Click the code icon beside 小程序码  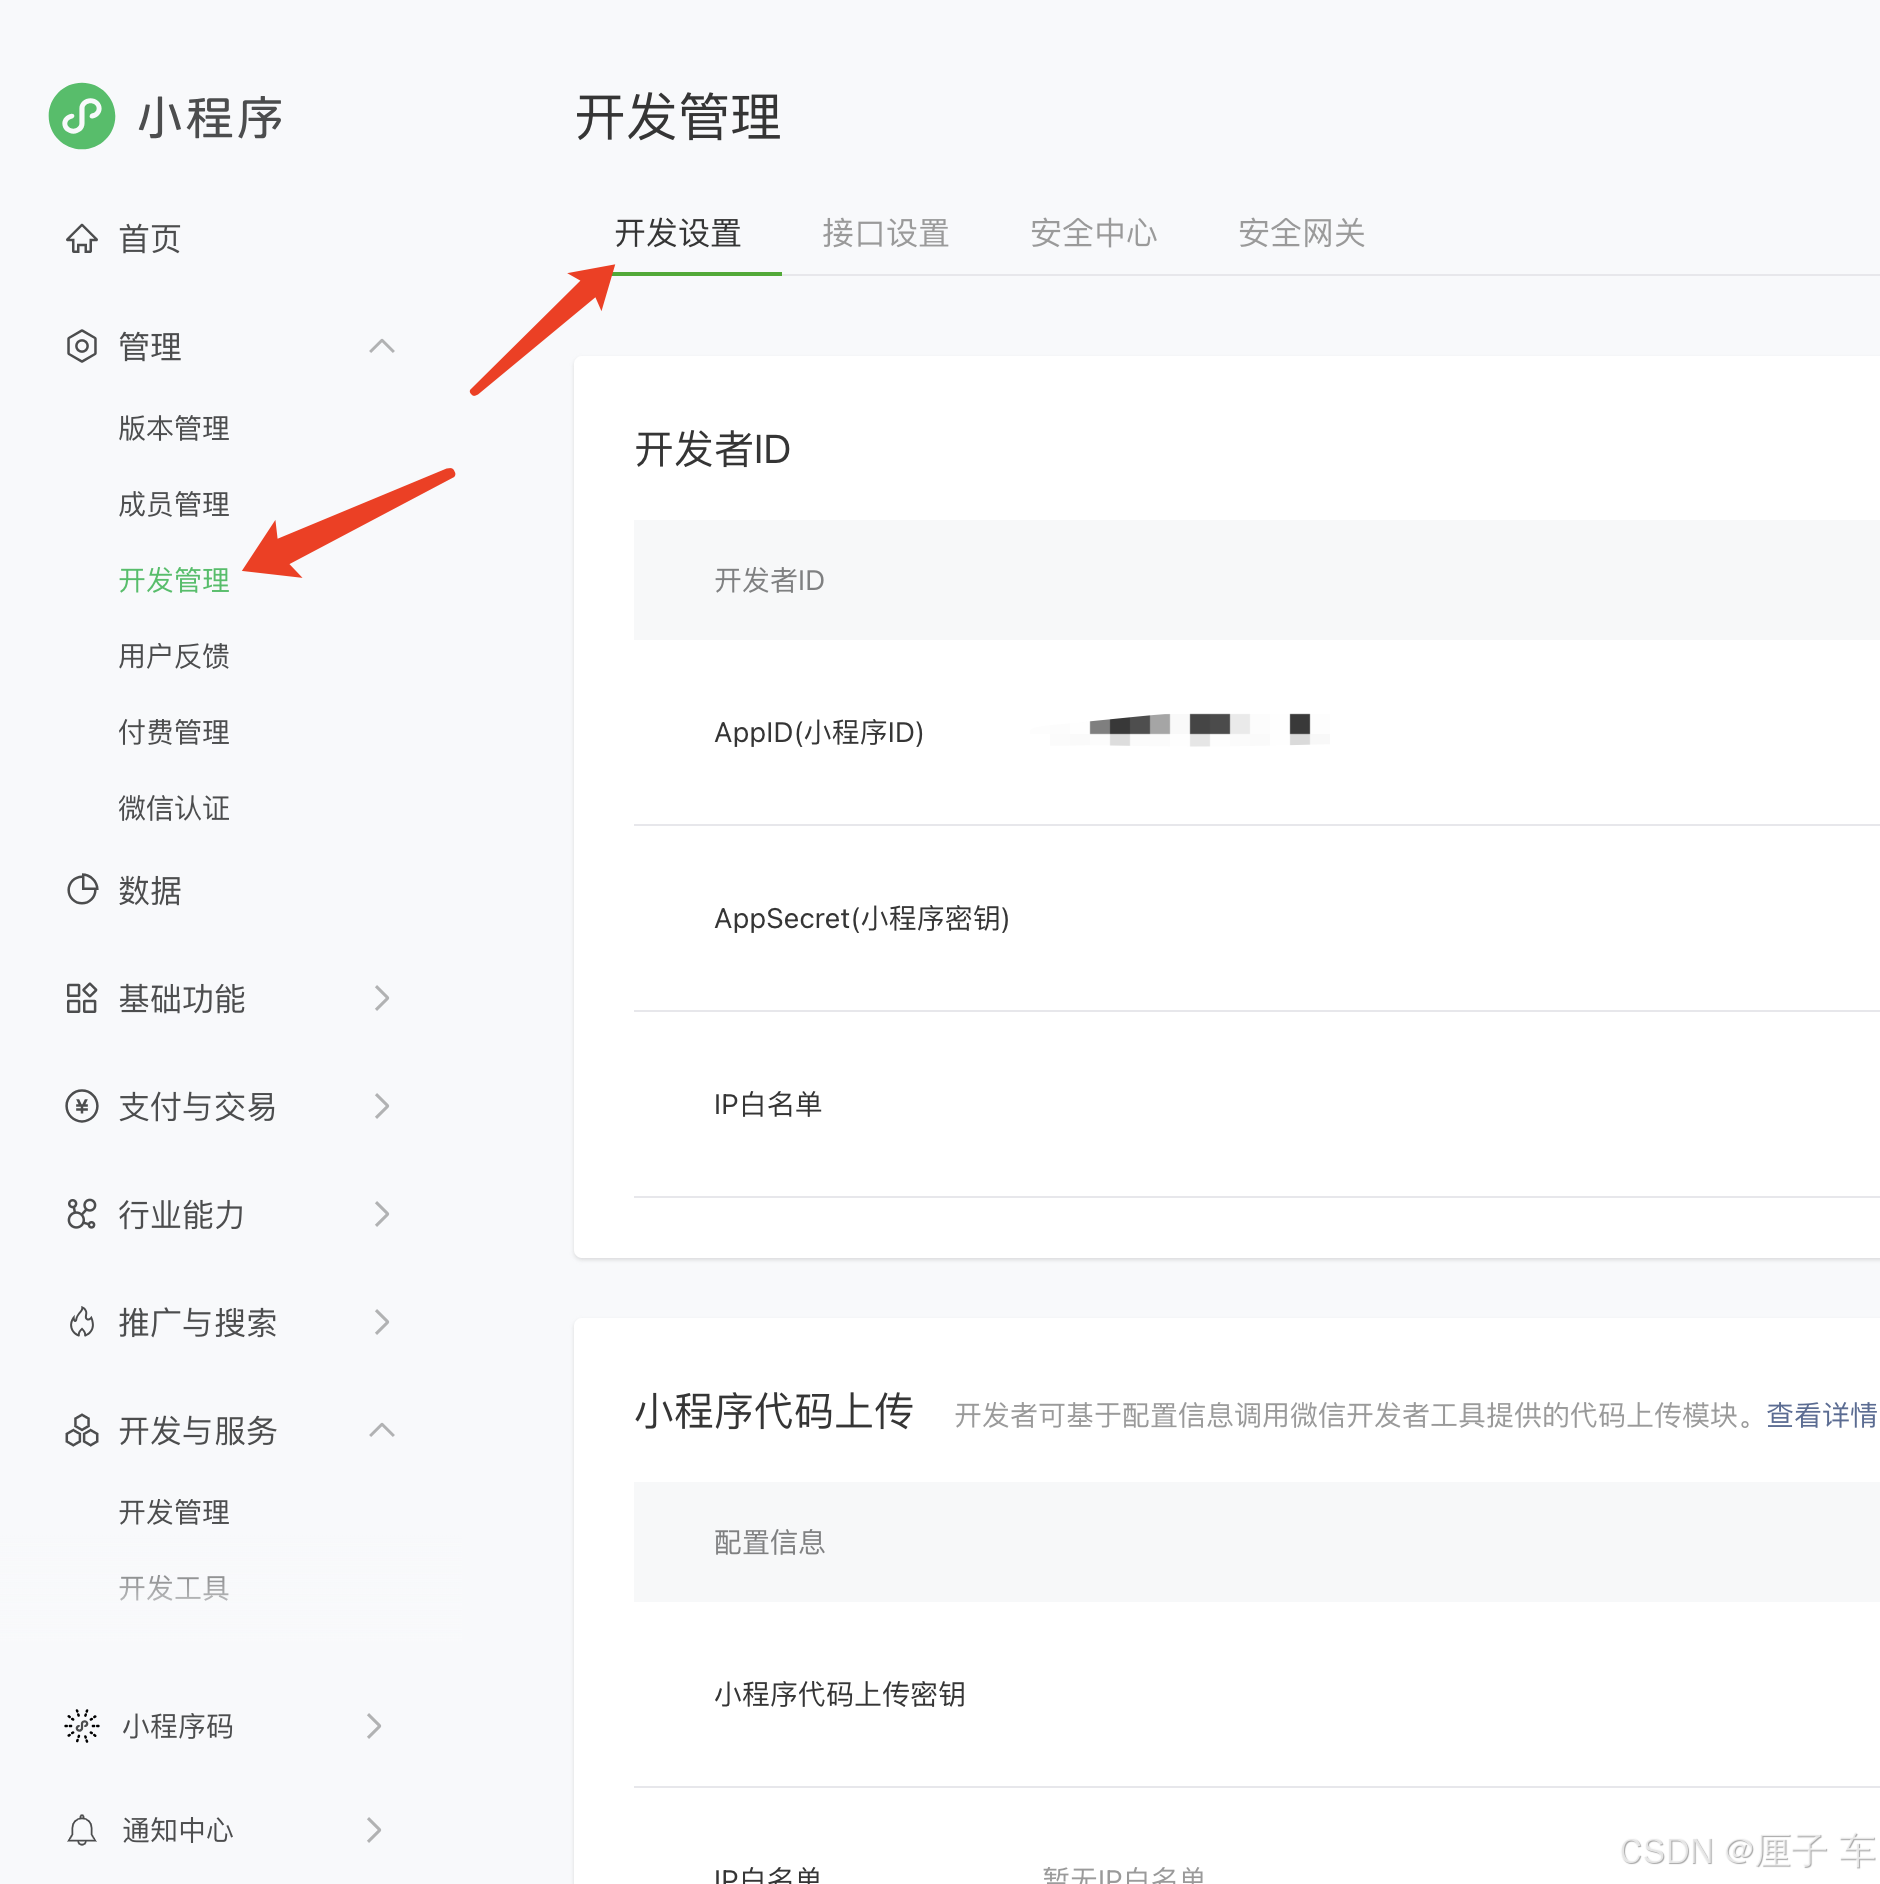82,1726
